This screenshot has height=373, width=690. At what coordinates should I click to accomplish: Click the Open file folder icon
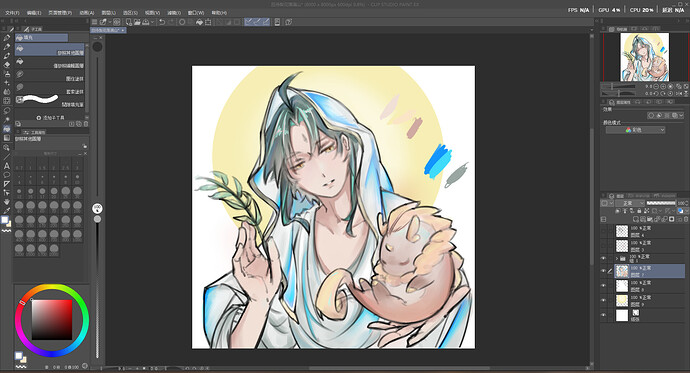137,22
